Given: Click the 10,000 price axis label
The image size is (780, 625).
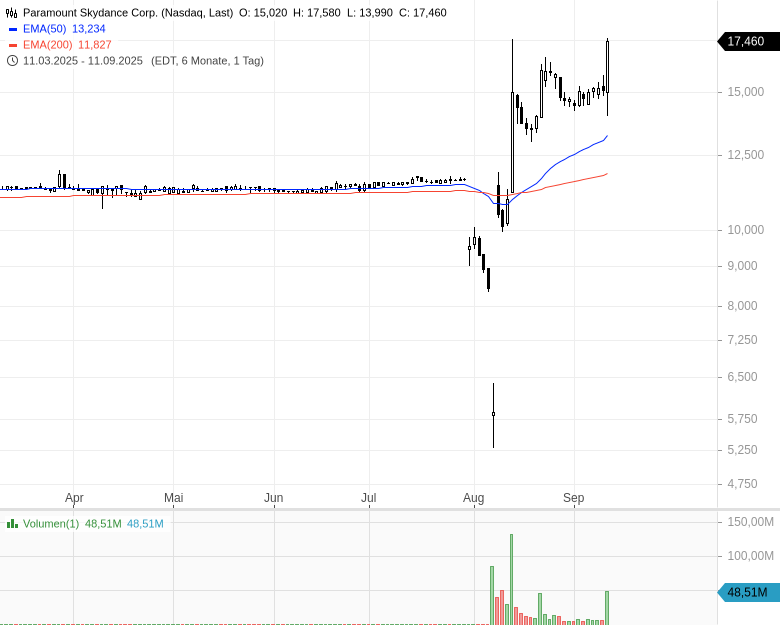Looking at the screenshot, I should coord(746,230).
